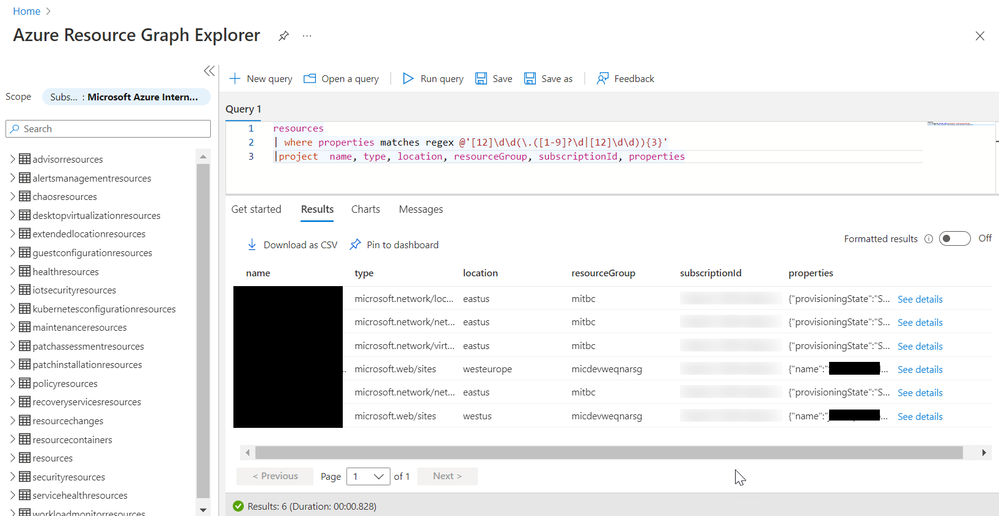Click the healthresources table icon
The image size is (999, 516).
[25, 271]
